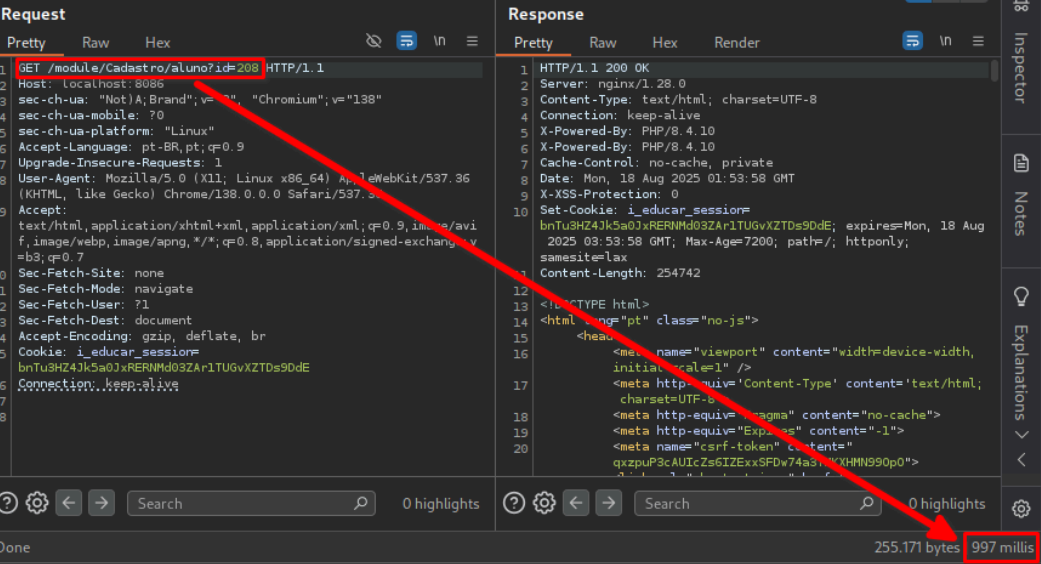The width and height of the screenshot is (1041, 564).
Task: Switch Response view to Render tab
Action: (736, 43)
